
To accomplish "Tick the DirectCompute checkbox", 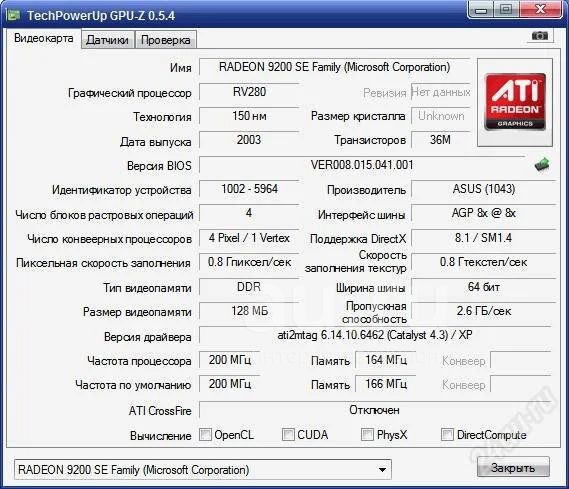I will click(447, 434).
